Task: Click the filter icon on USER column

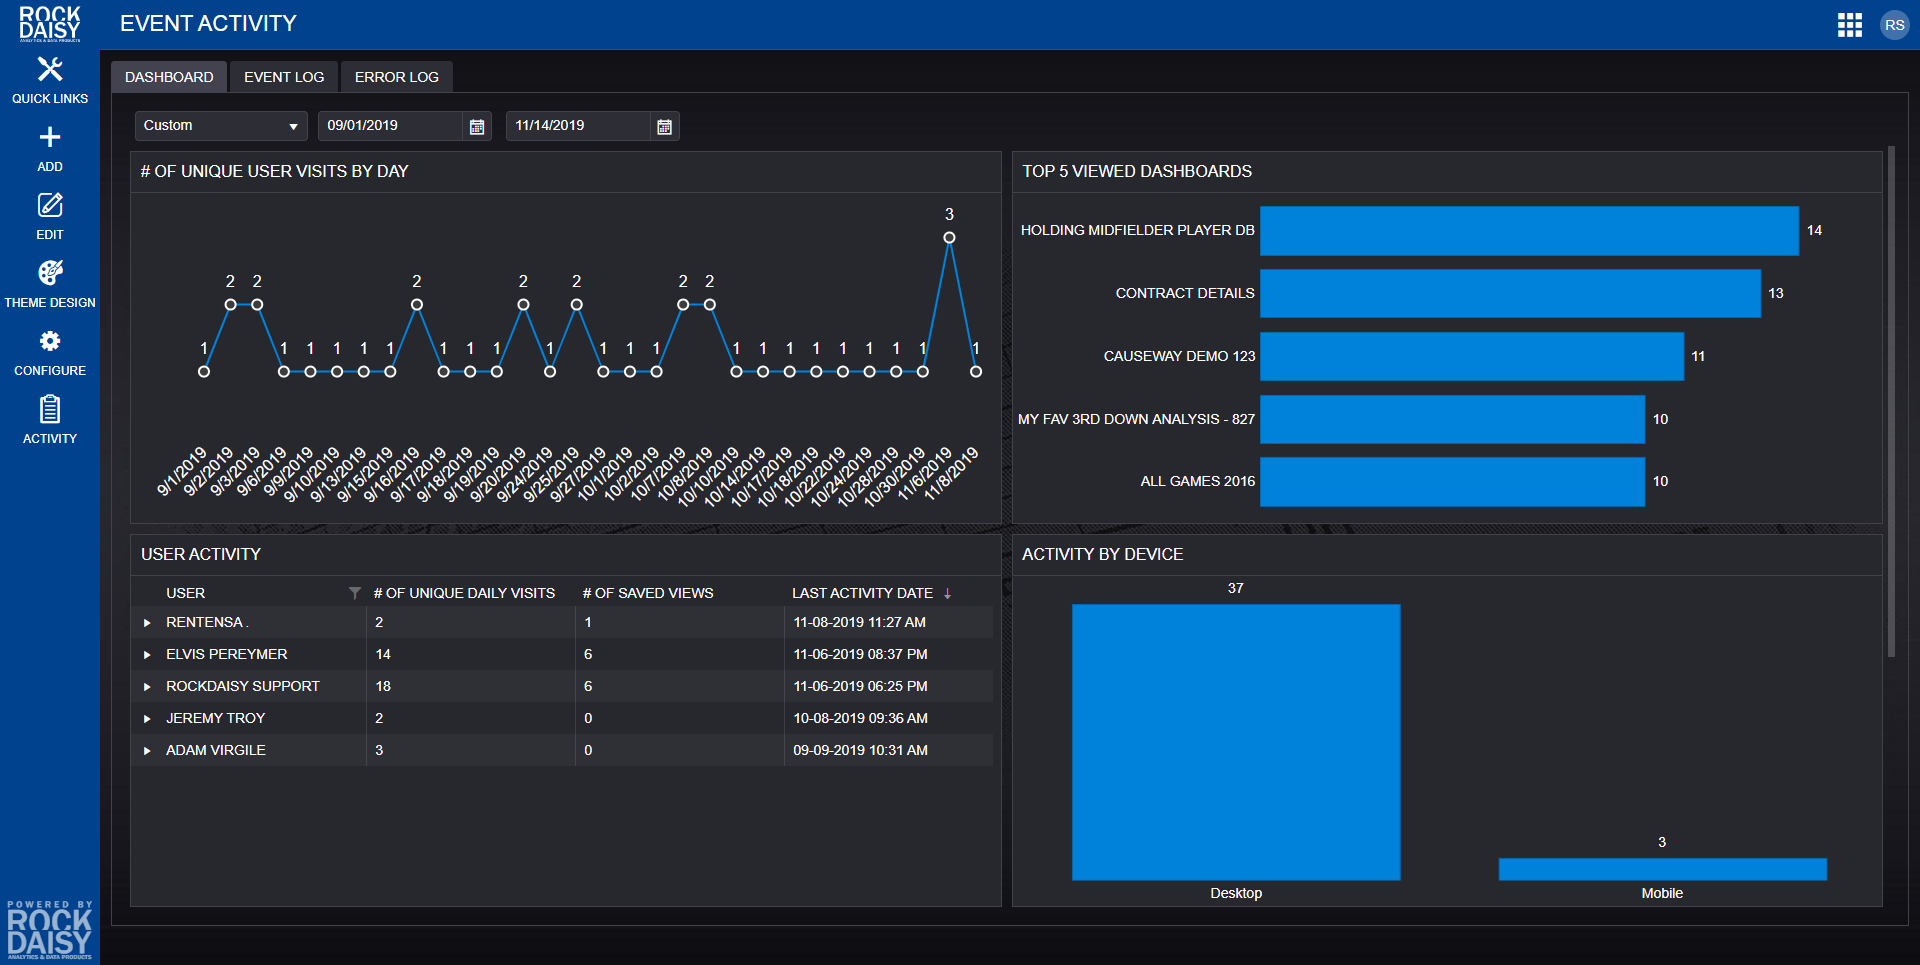Action: click(x=355, y=593)
